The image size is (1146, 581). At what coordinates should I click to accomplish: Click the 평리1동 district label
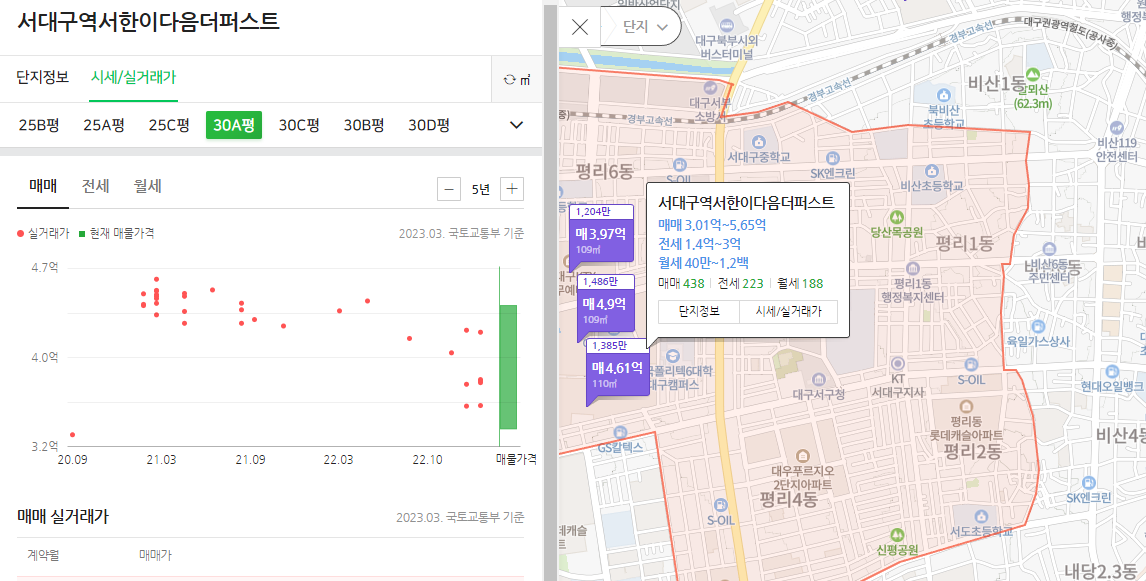(965, 244)
